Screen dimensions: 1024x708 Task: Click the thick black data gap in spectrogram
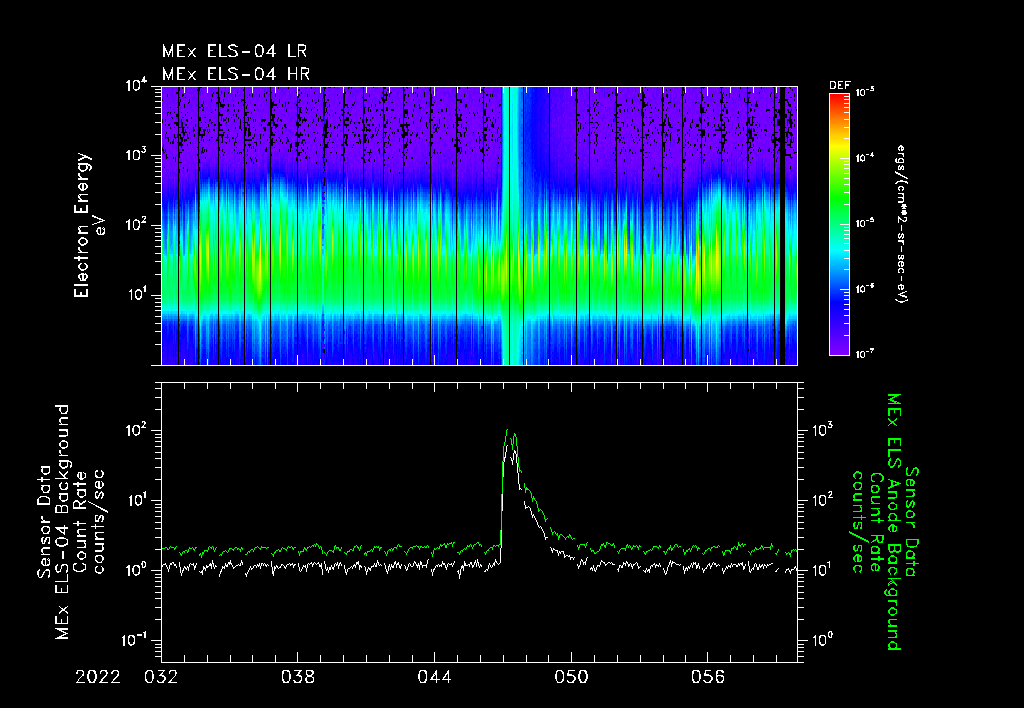click(x=782, y=225)
